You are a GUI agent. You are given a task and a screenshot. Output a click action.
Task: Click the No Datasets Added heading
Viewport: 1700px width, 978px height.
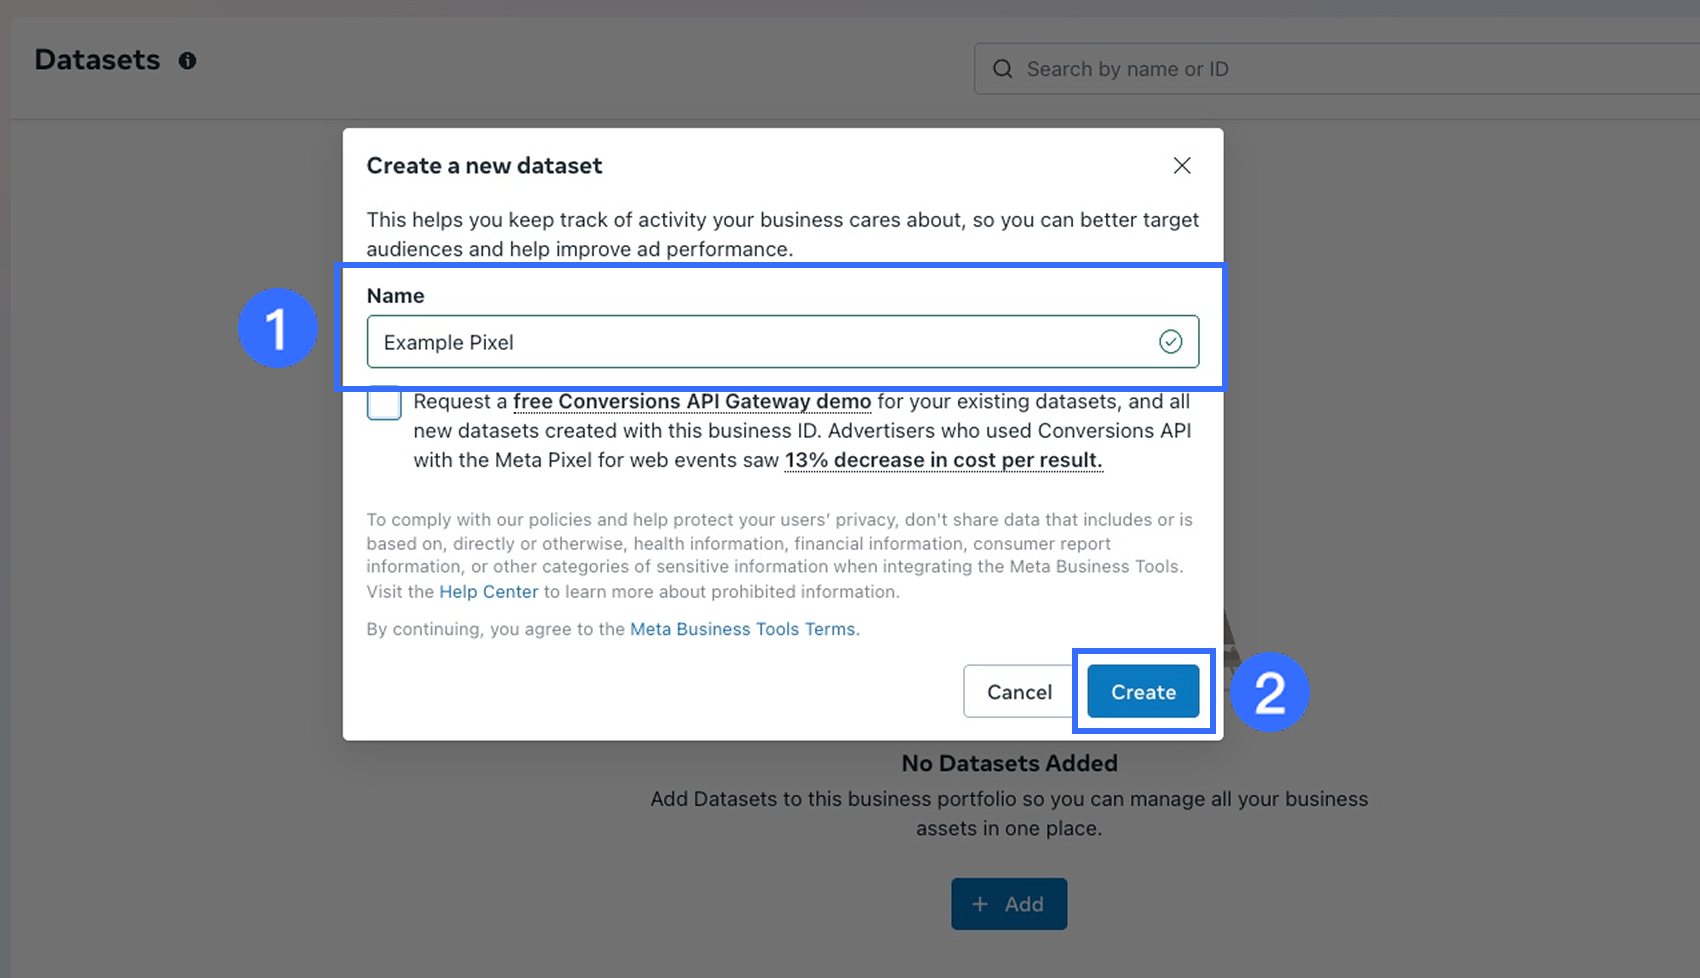pyautogui.click(x=1009, y=763)
